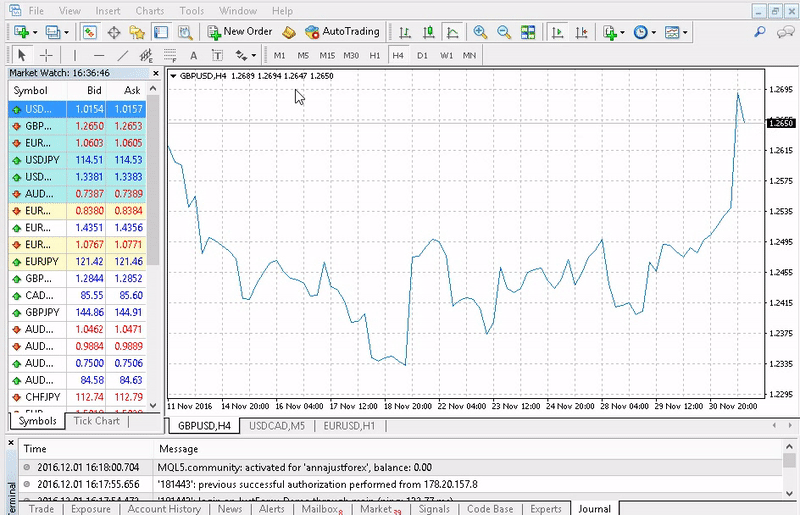Toggle the Market Watch panel icon
The height and width of the screenshot is (515, 800).
tap(89, 32)
